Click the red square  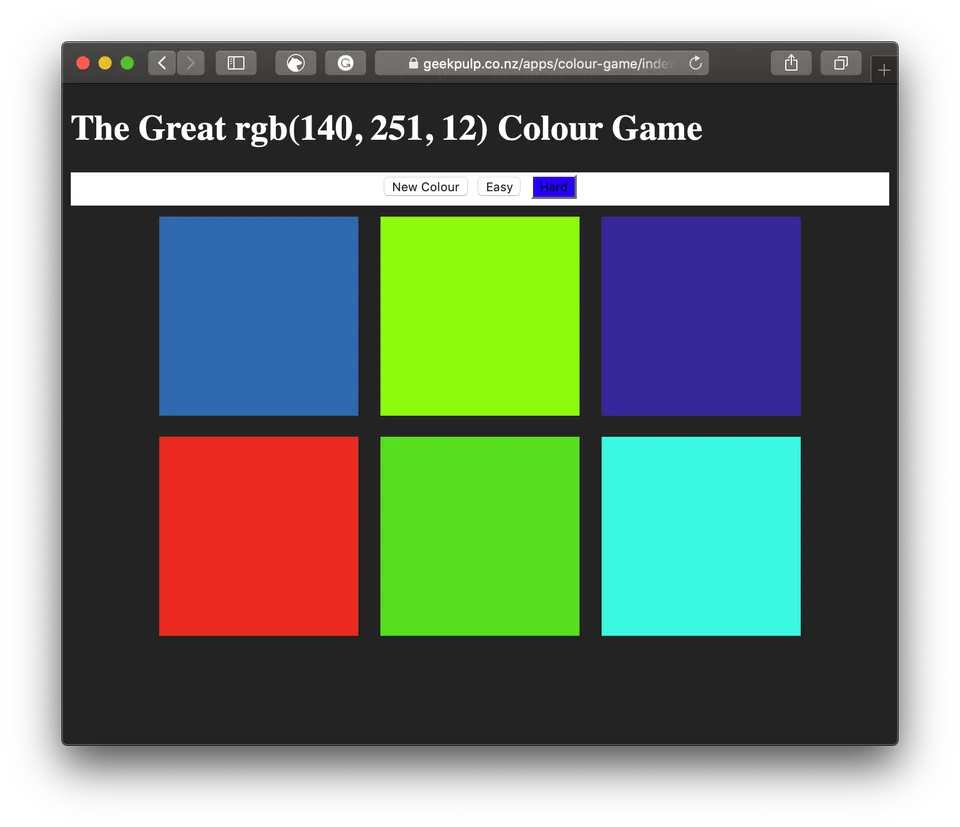tap(258, 536)
